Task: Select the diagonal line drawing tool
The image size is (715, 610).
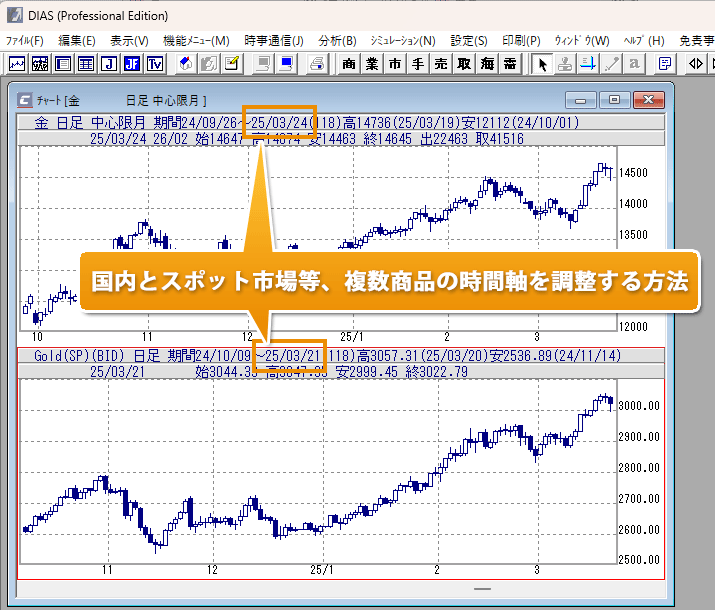Action: [611, 64]
